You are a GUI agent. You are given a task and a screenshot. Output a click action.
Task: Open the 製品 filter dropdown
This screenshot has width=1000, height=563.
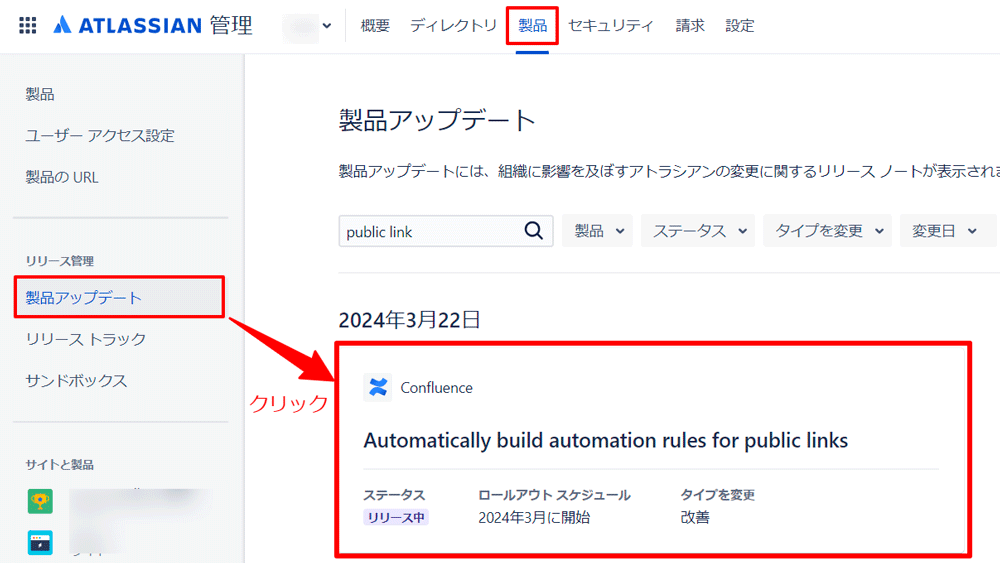(598, 231)
